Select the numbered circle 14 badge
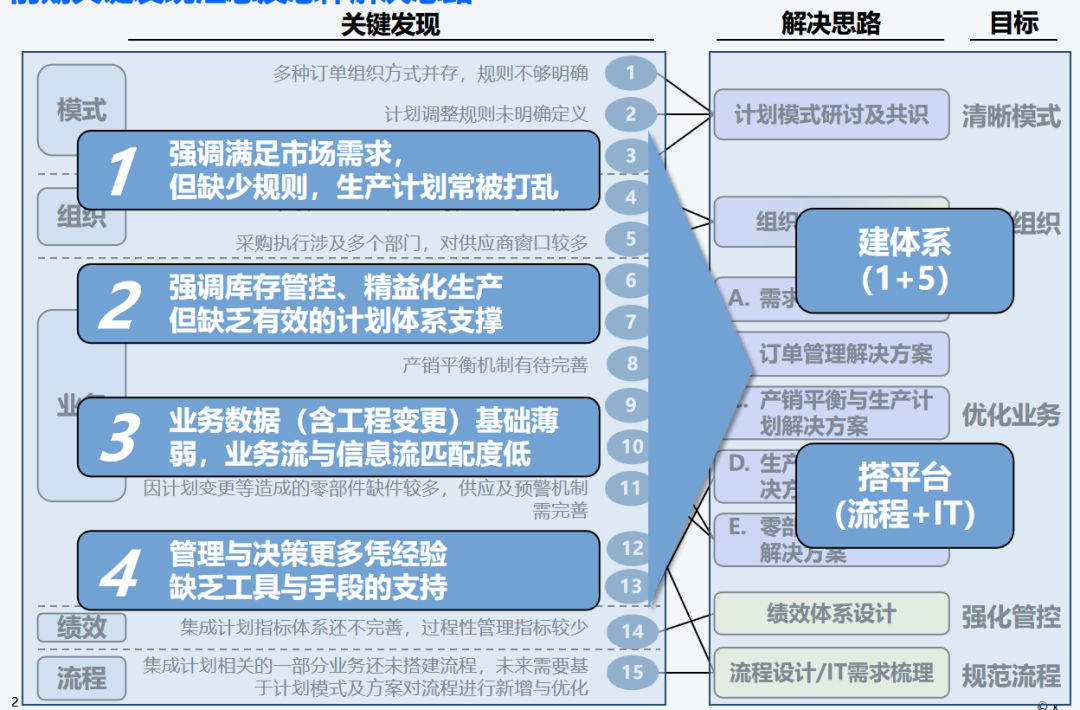Screen dimensions: 1080x710 click(x=632, y=631)
